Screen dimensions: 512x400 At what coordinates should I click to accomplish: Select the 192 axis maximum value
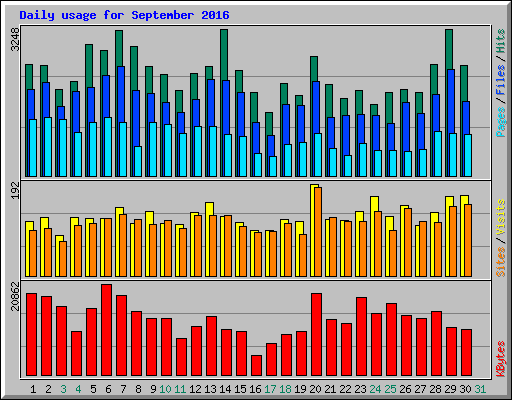[16, 190]
